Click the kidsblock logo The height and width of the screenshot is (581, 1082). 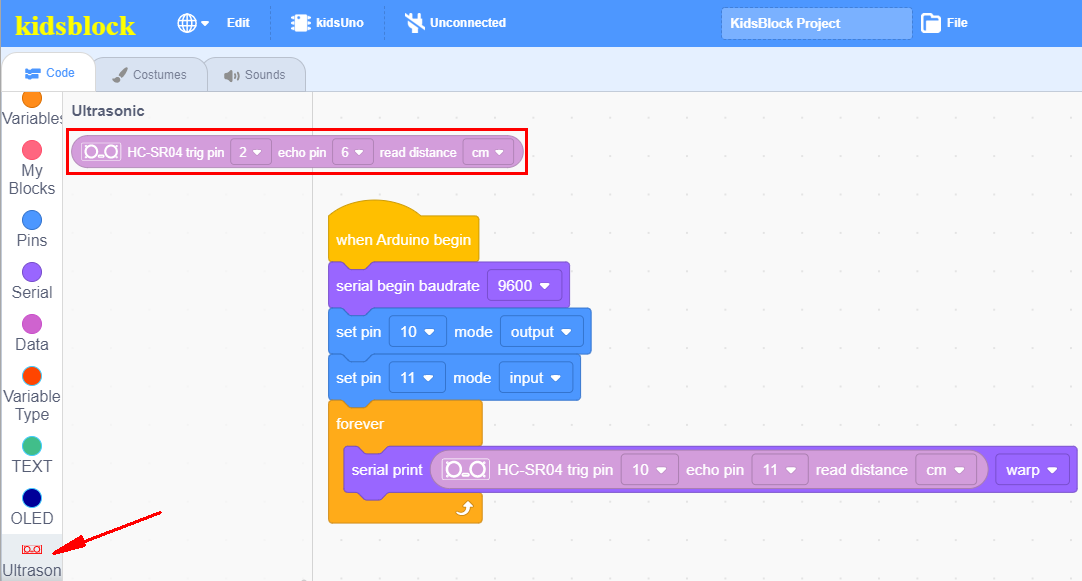pyautogui.click(x=75, y=26)
